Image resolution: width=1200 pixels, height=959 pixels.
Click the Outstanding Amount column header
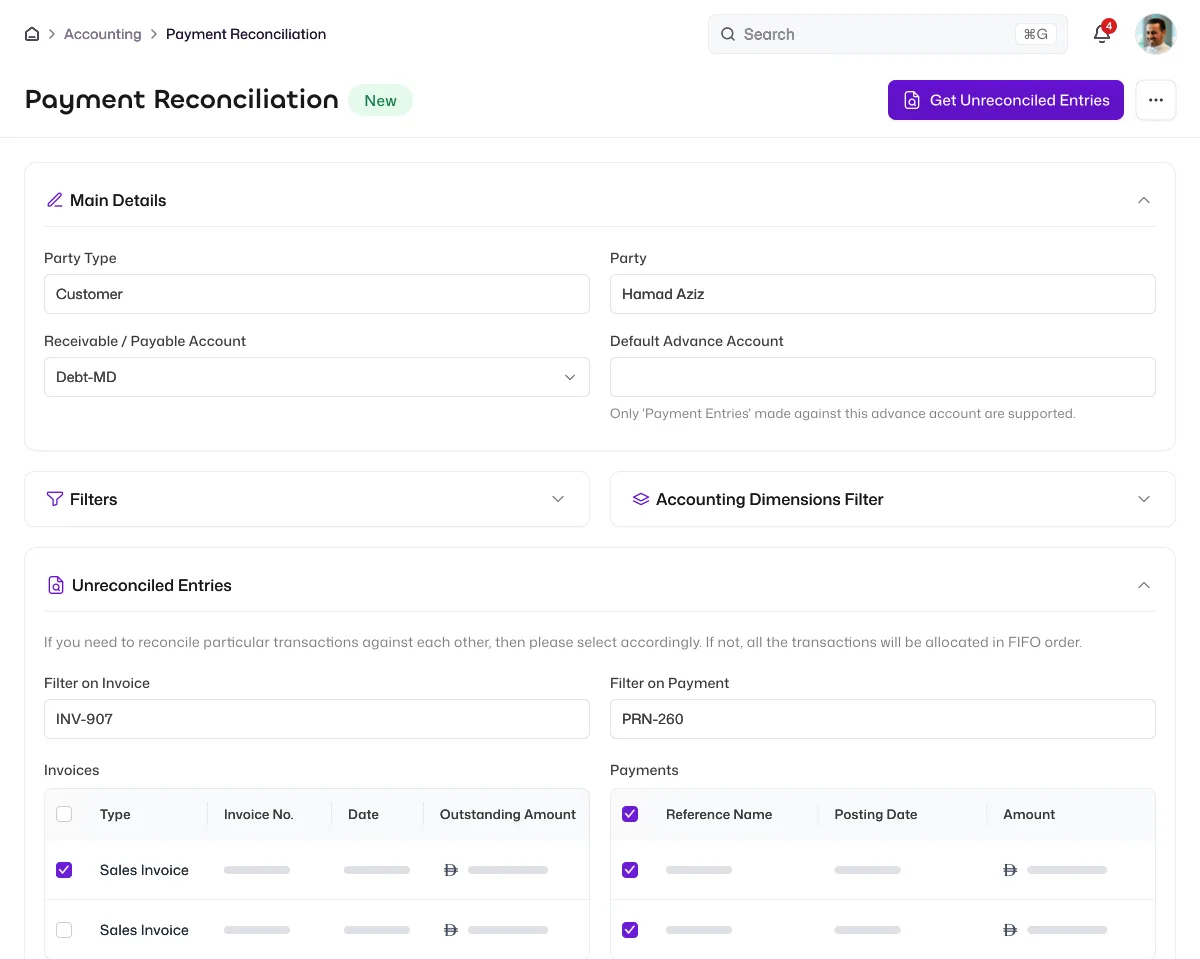pyautogui.click(x=508, y=814)
